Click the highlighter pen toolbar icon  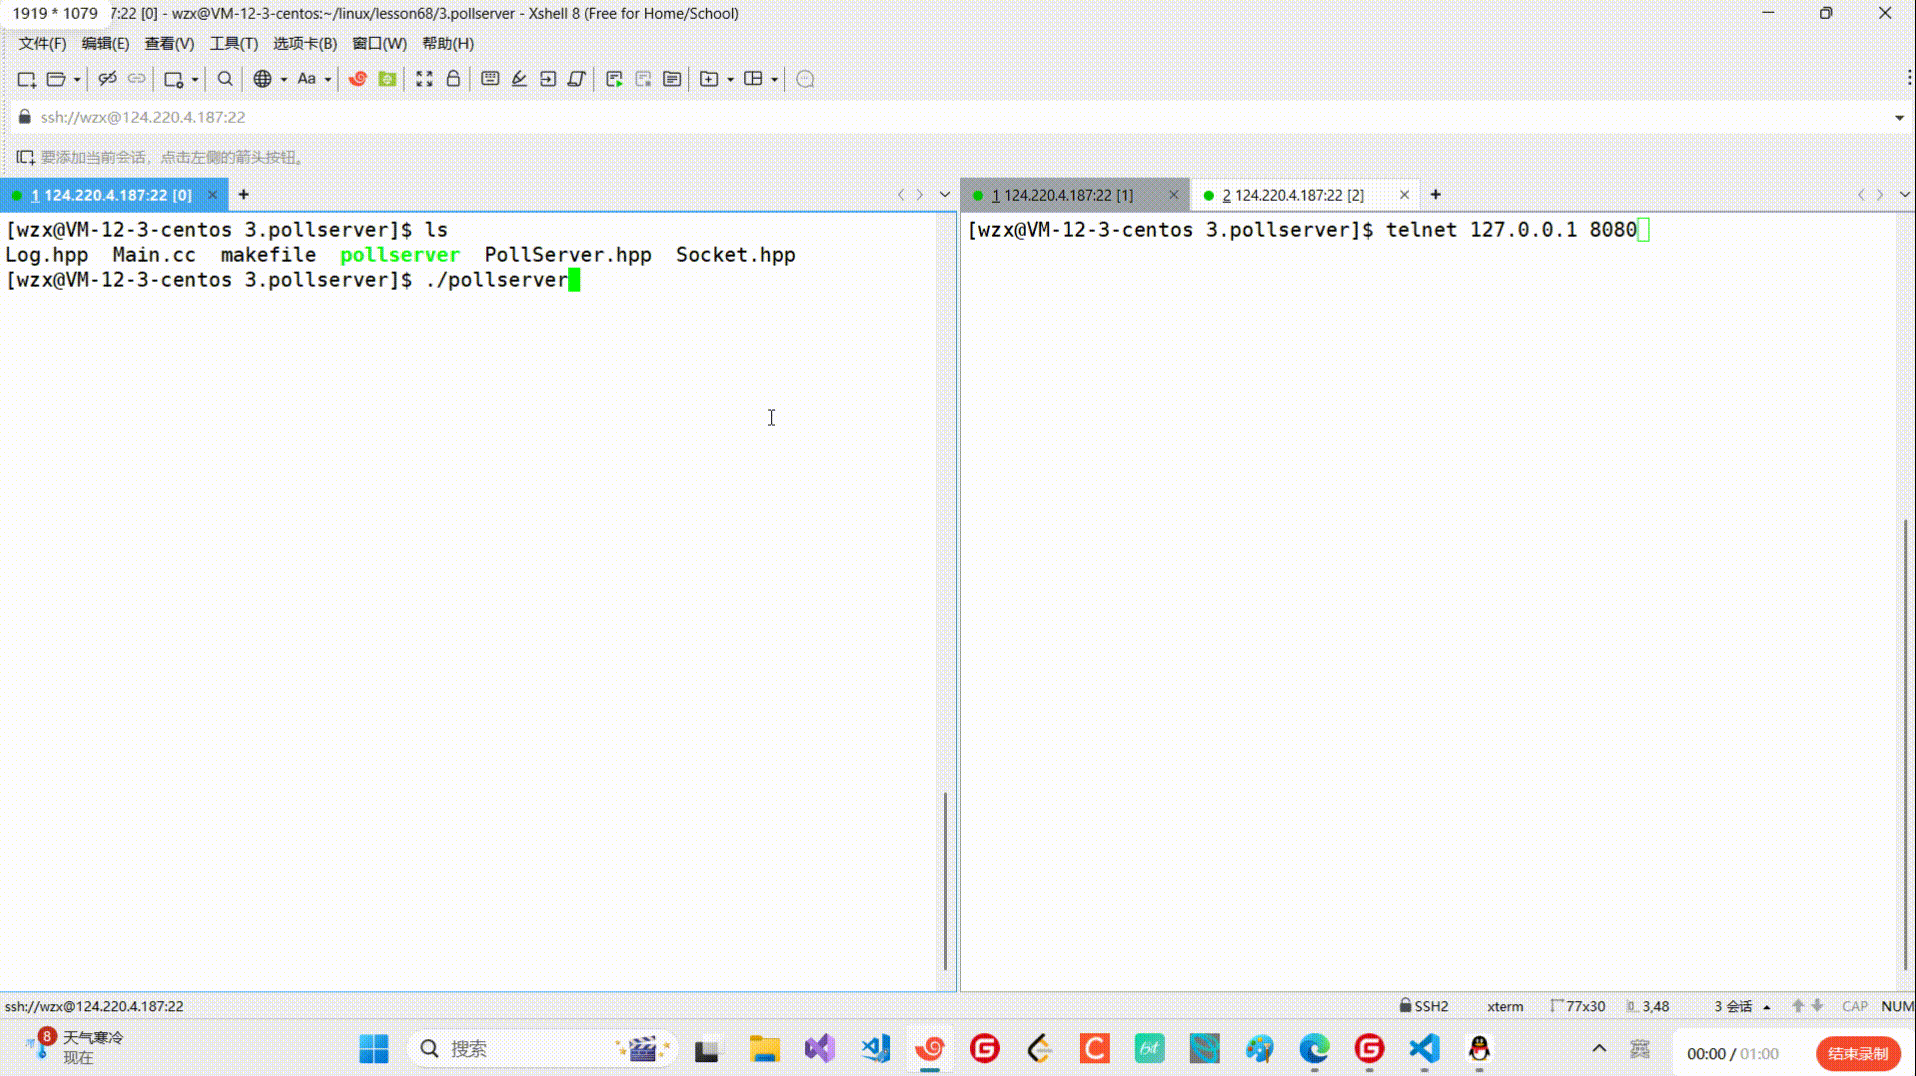point(519,79)
